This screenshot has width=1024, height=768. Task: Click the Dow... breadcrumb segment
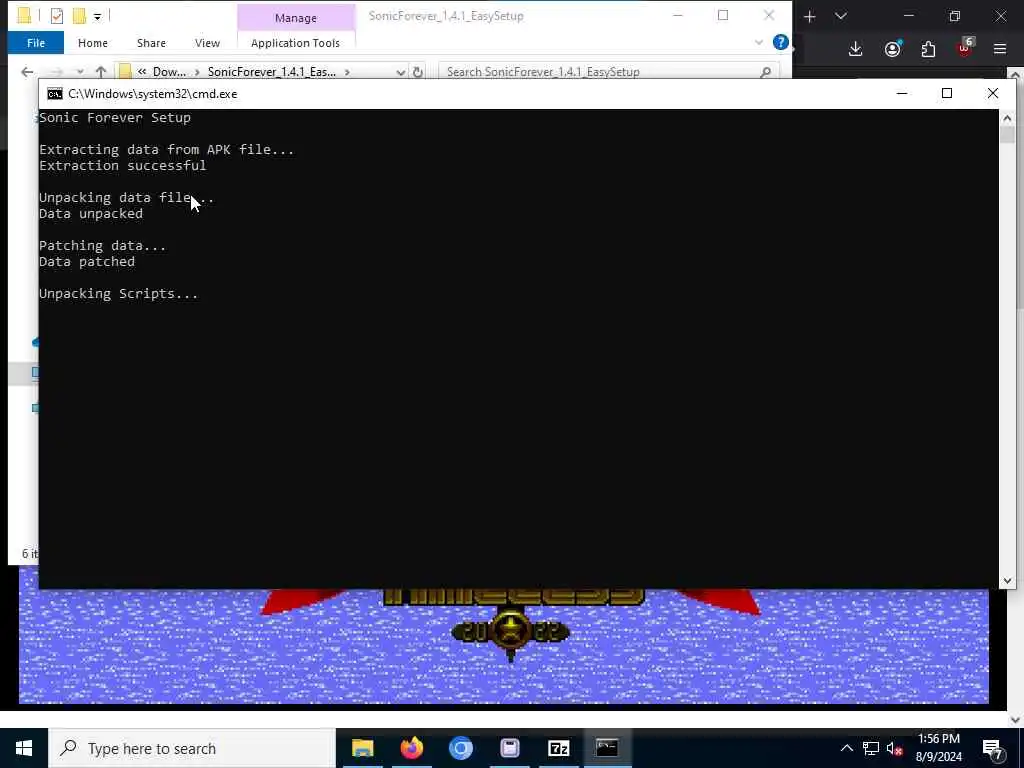[x=169, y=72]
